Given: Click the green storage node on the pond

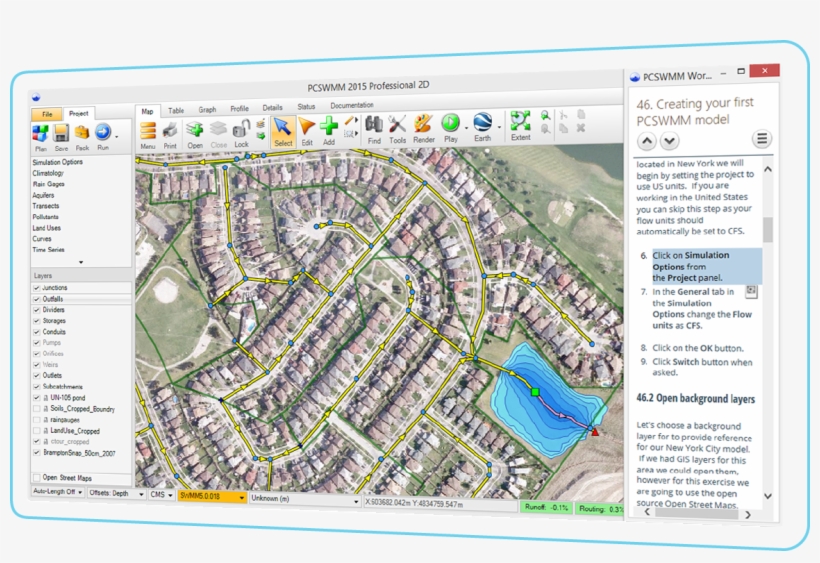Looking at the screenshot, I should pyautogui.click(x=534, y=392).
